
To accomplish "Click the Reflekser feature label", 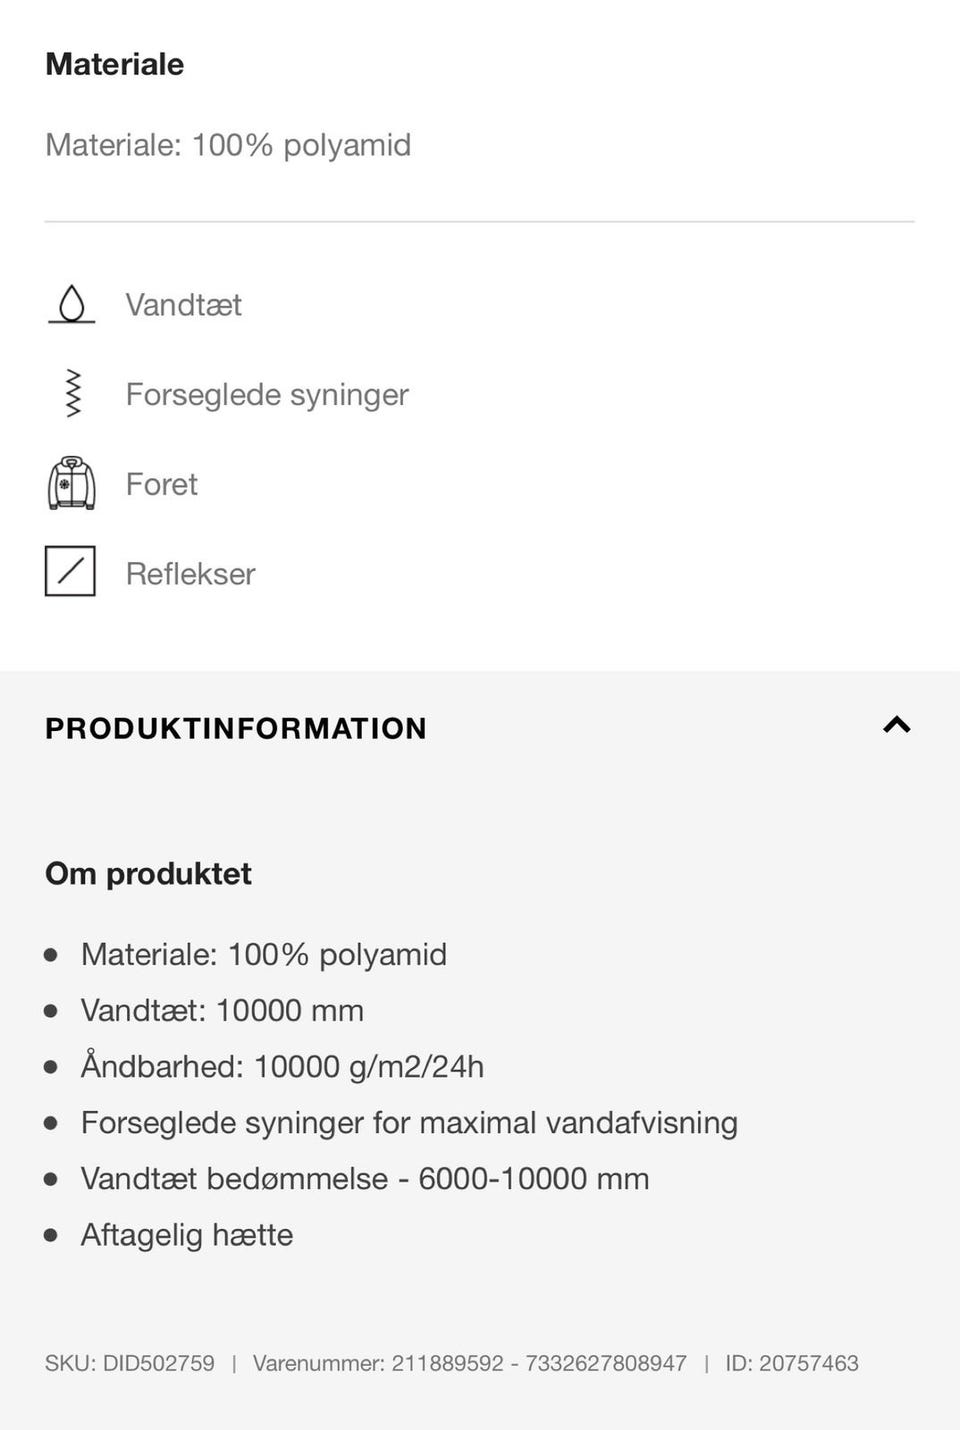I will (x=190, y=574).
